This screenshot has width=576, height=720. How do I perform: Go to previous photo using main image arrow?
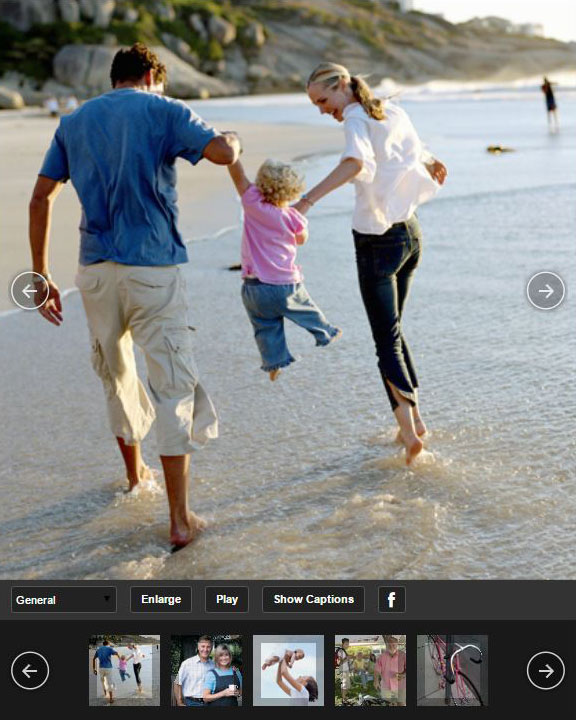click(x=30, y=291)
